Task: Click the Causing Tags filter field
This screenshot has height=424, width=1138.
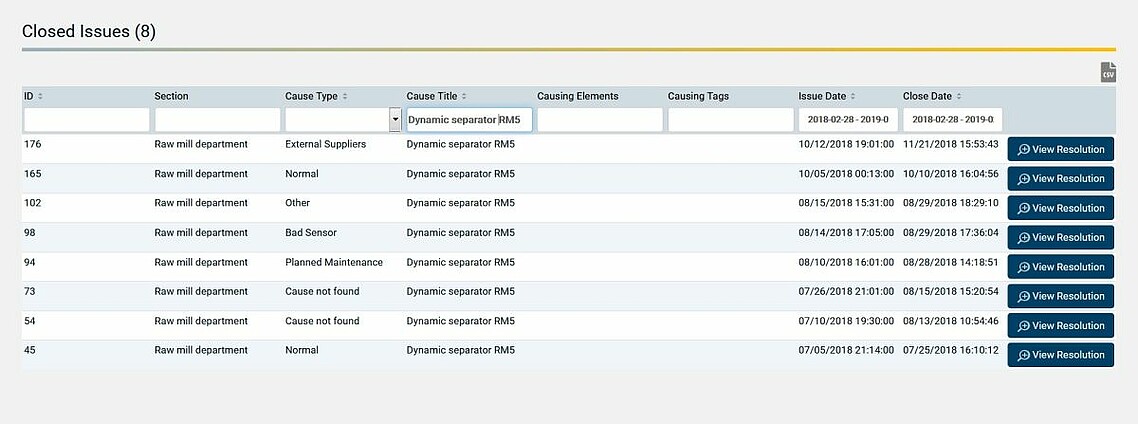Action: click(730, 120)
